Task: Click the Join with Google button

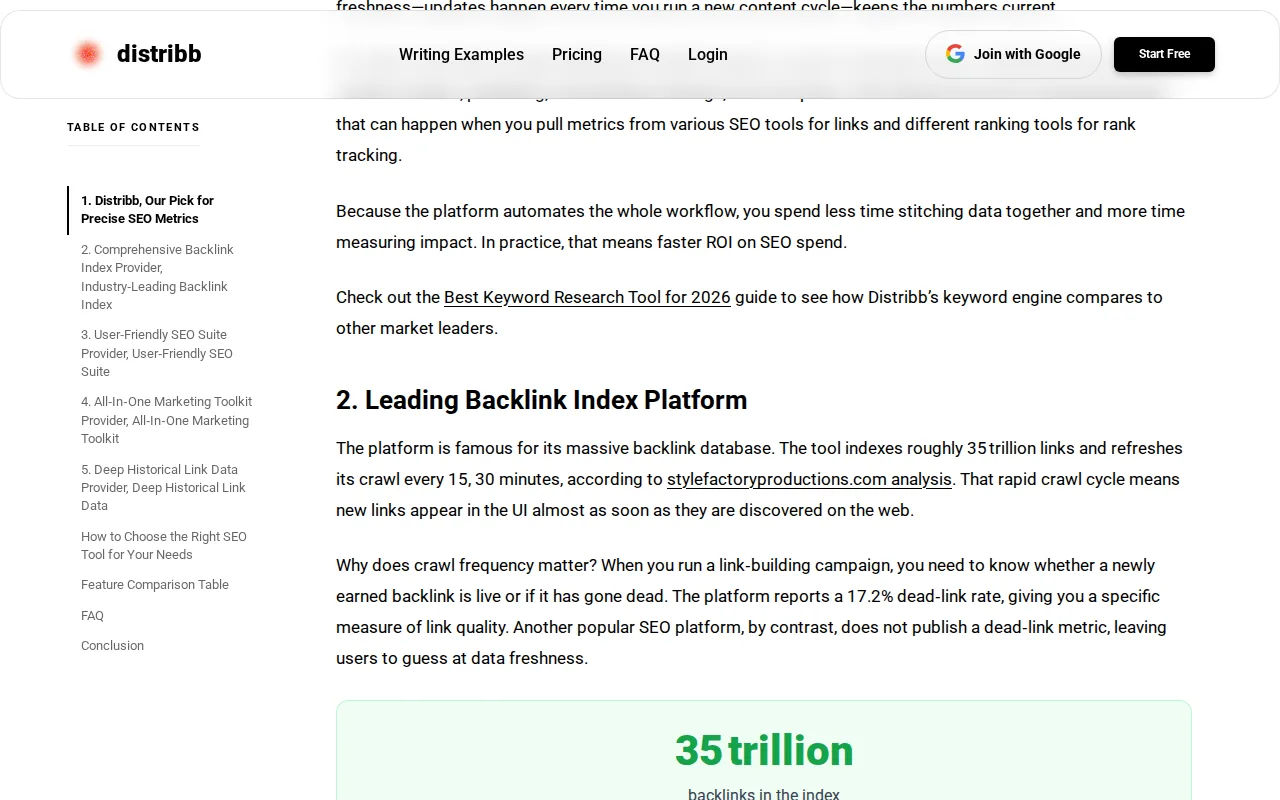Action: [1013, 54]
